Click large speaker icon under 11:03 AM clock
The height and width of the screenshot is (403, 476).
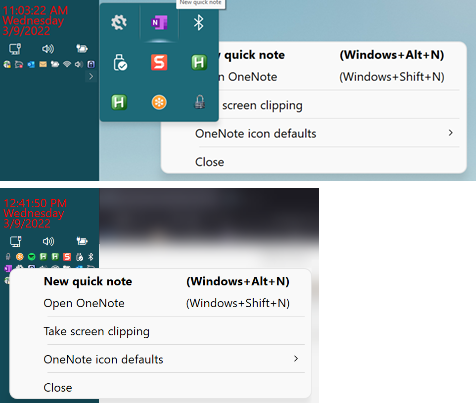click(48, 49)
